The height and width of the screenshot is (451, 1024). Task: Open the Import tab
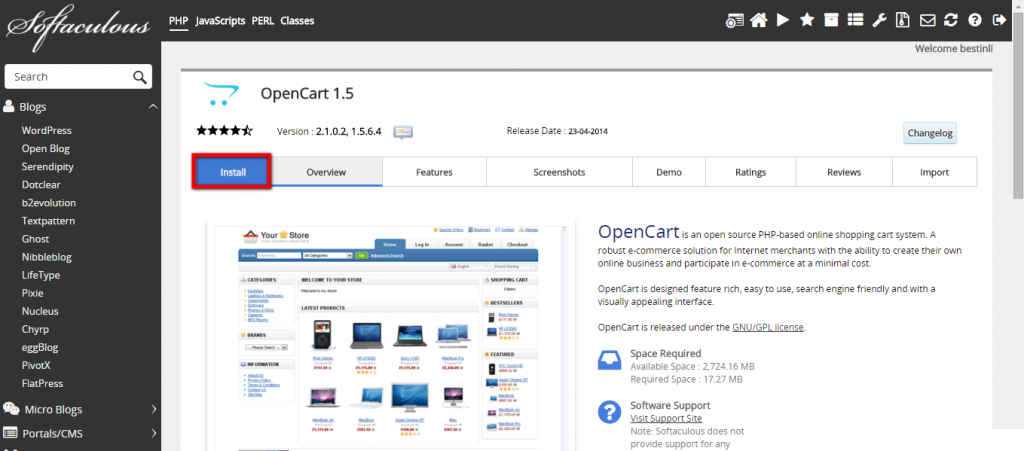point(934,172)
